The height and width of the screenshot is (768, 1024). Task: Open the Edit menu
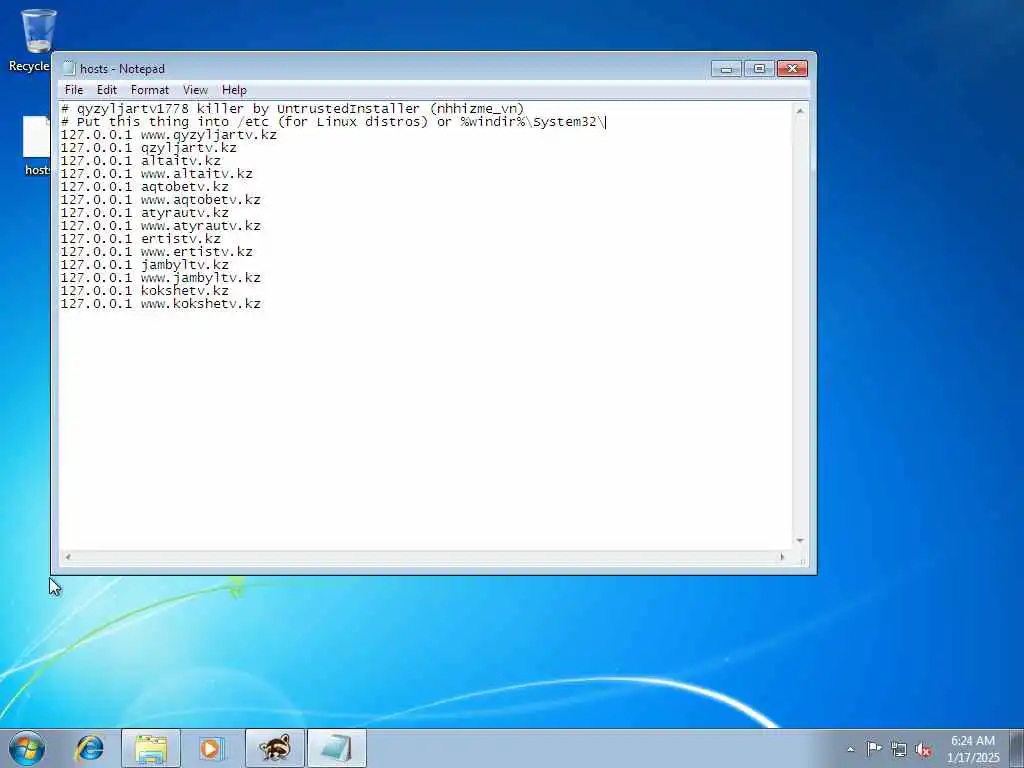point(106,90)
